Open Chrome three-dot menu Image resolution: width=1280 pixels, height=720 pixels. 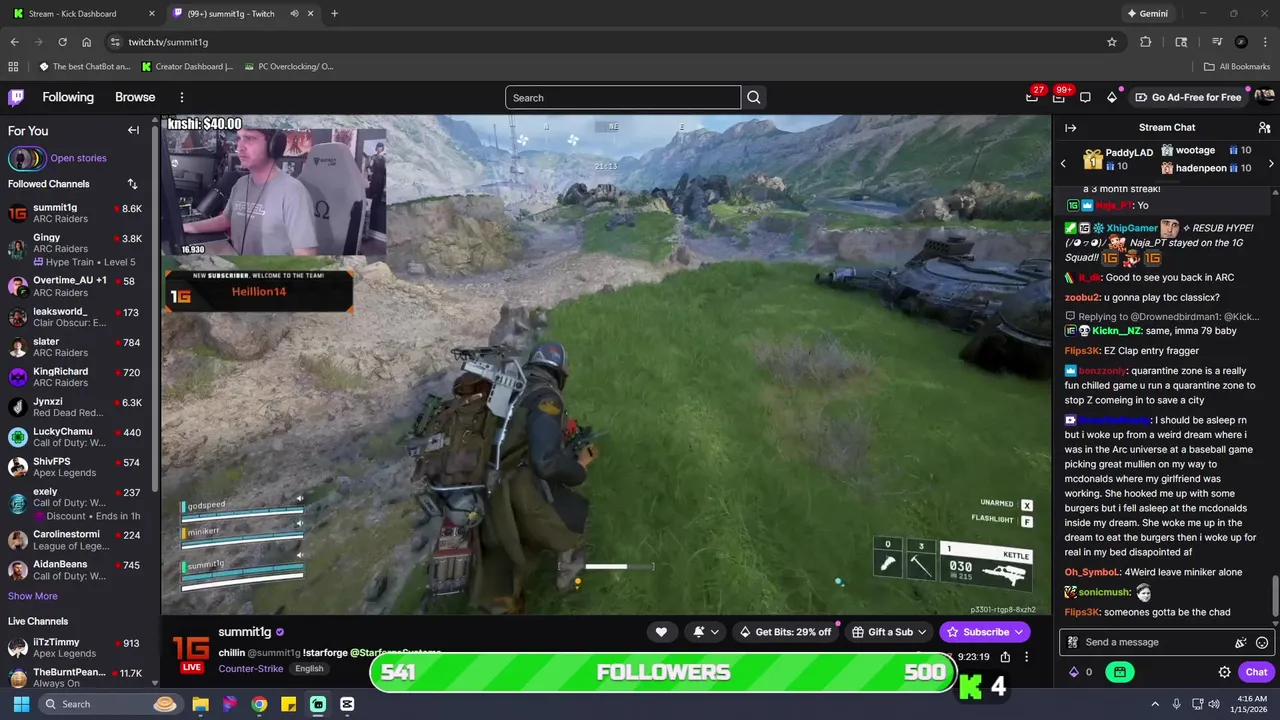pos(1265,42)
